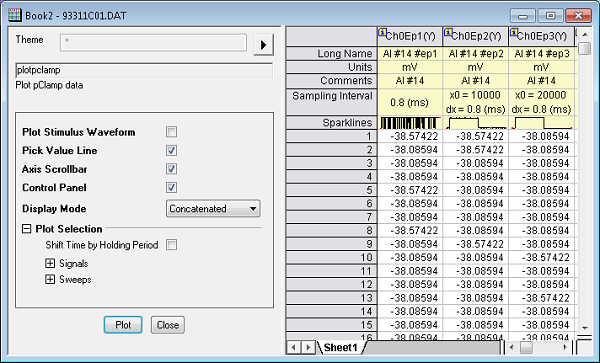Viewport: 600px width, 363px height.
Task: Click the Sparklines row label
Action: click(331, 123)
